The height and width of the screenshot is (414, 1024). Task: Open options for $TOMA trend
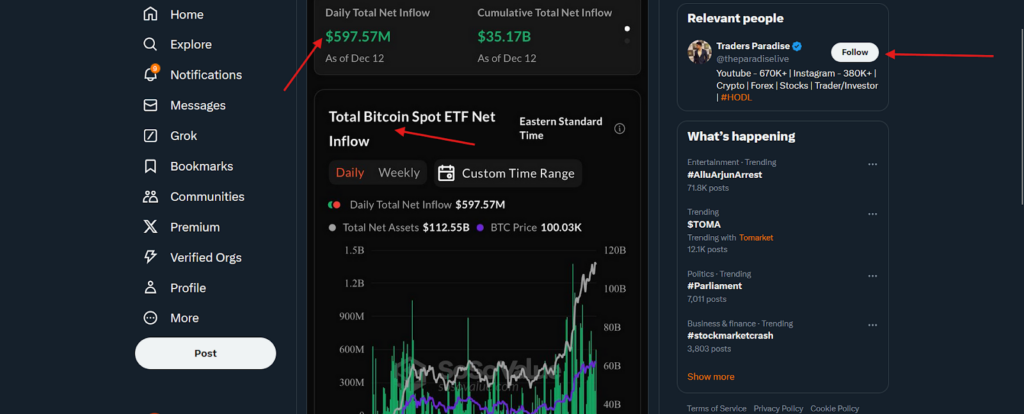pos(872,214)
